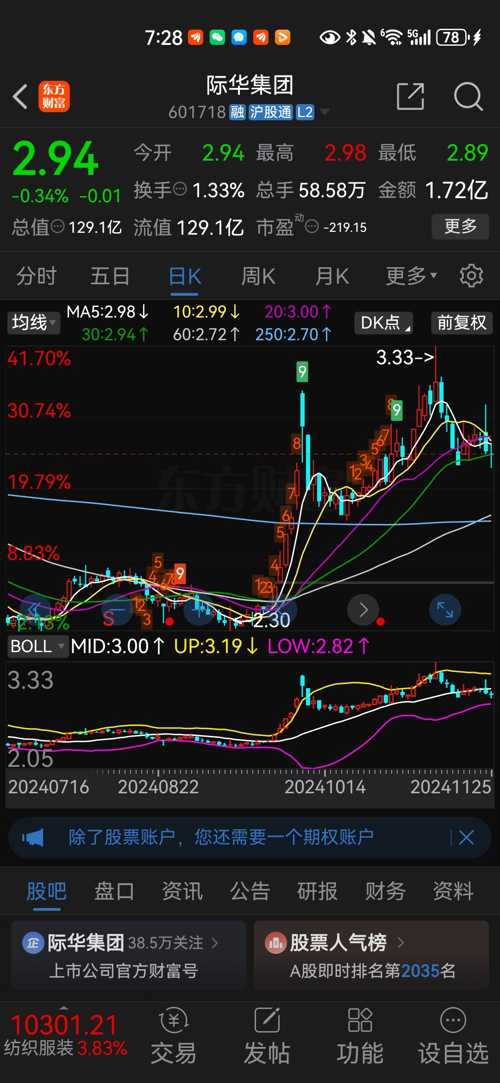Tap the 更多 button beside 市盈

click(x=461, y=226)
